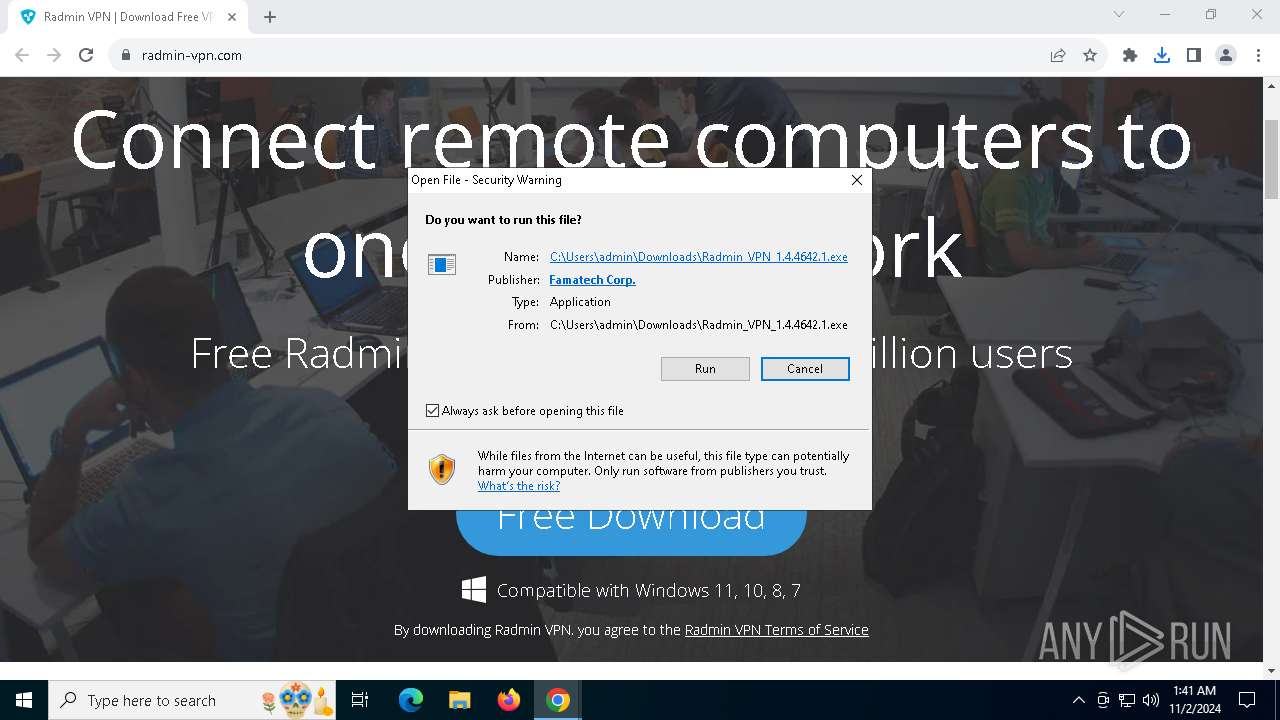Switch to Chrome on taskbar
1280x720 pixels.
pos(558,700)
